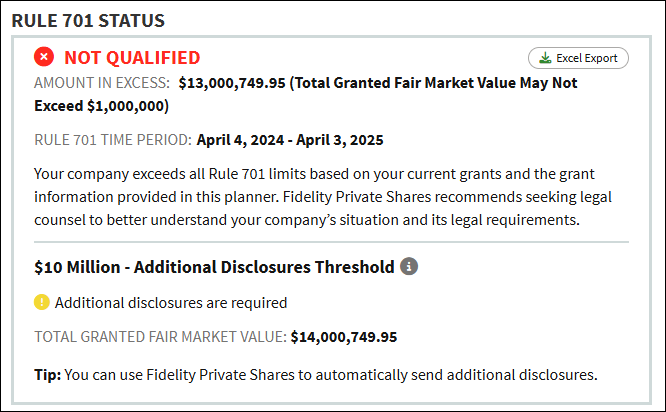
Task: Click the AMOUNT IN EXCESS label
Action: pyautogui.click(x=102, y=83)
